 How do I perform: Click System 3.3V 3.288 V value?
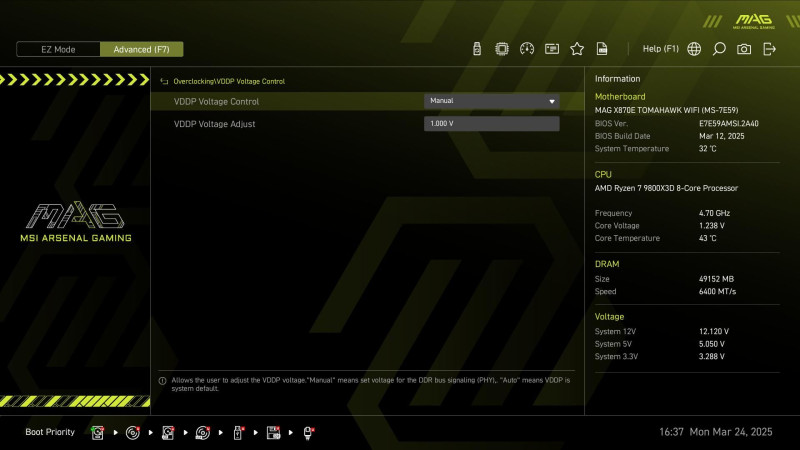(712, 357)
